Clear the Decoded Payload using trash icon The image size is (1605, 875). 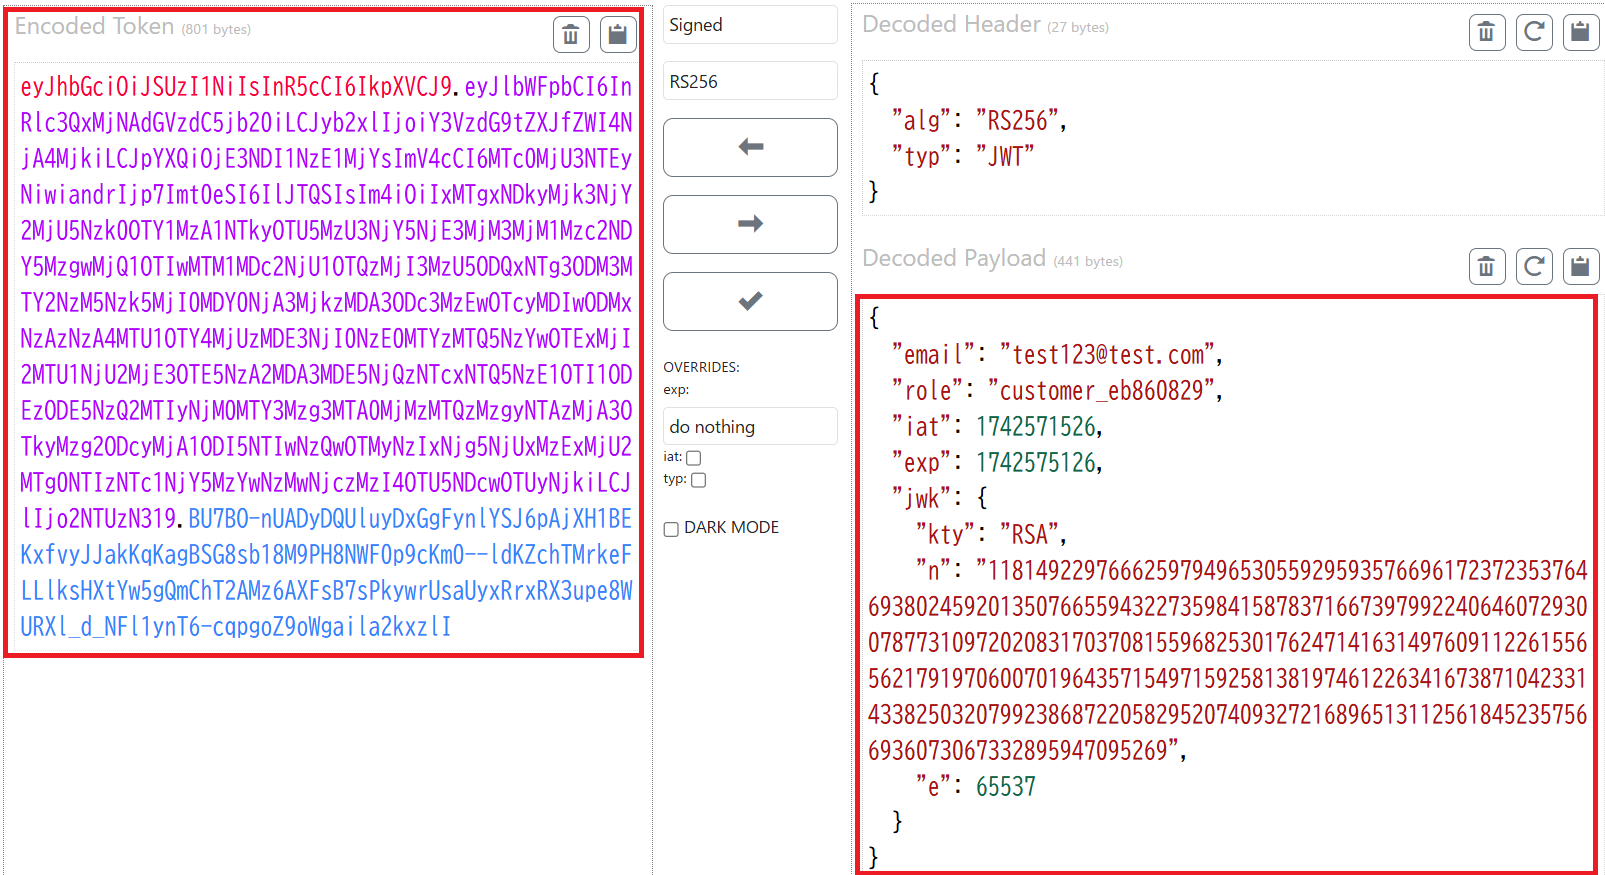coord(1486,267)
